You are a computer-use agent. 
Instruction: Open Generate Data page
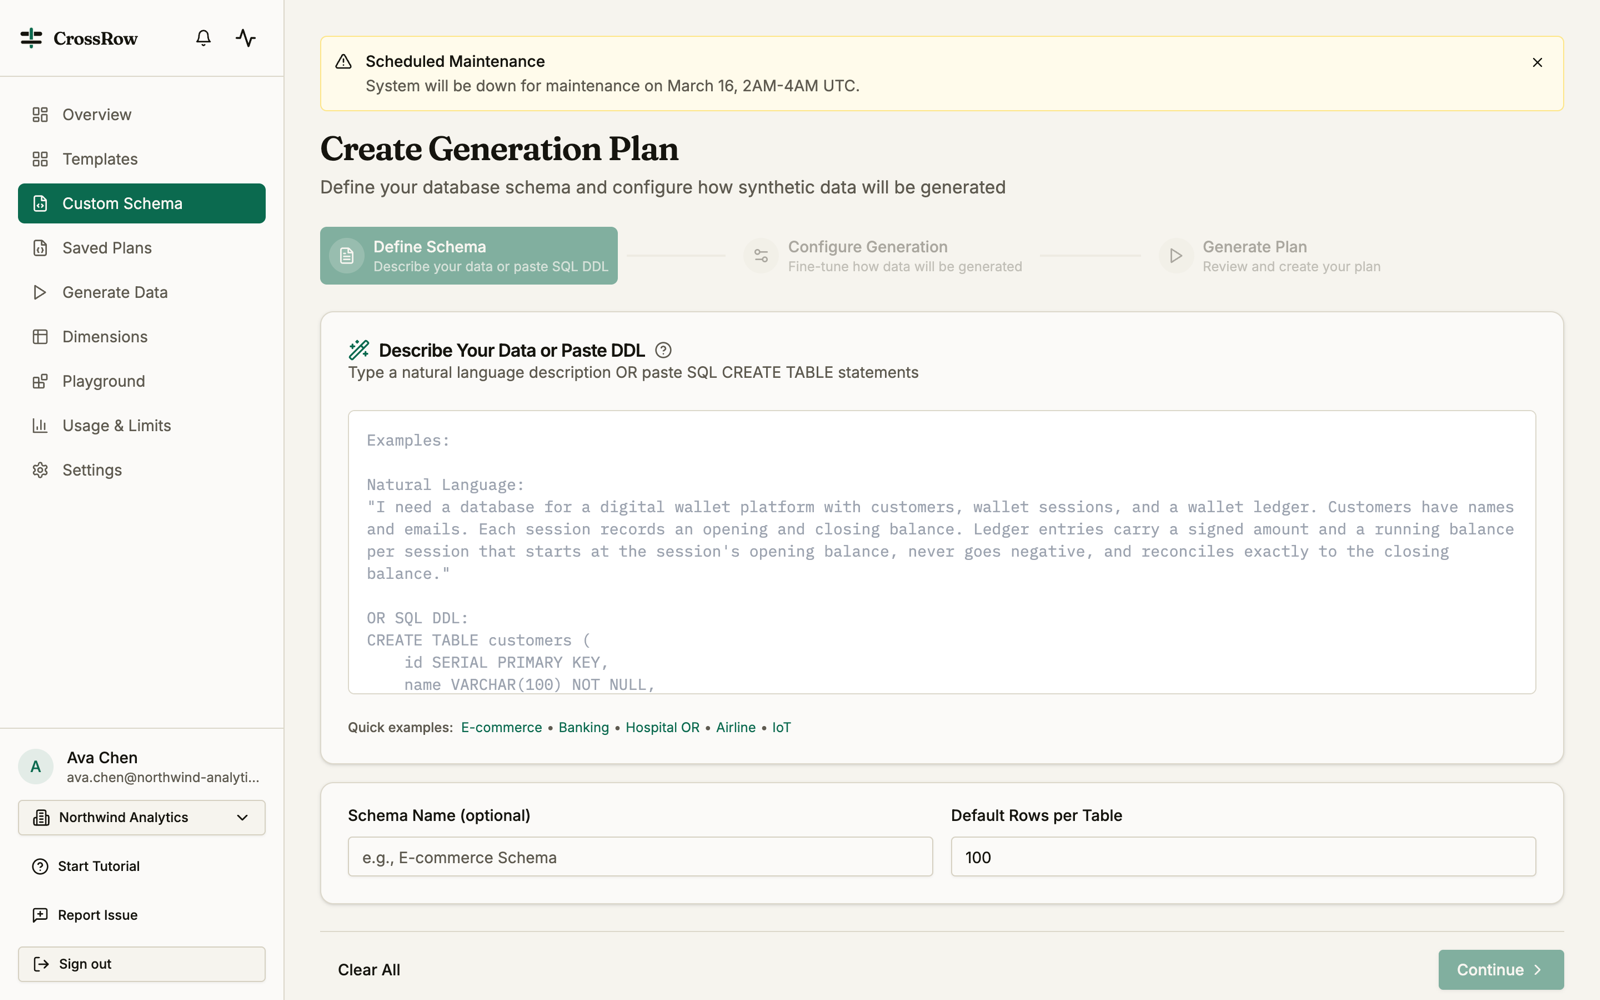[x=142, y=292]
